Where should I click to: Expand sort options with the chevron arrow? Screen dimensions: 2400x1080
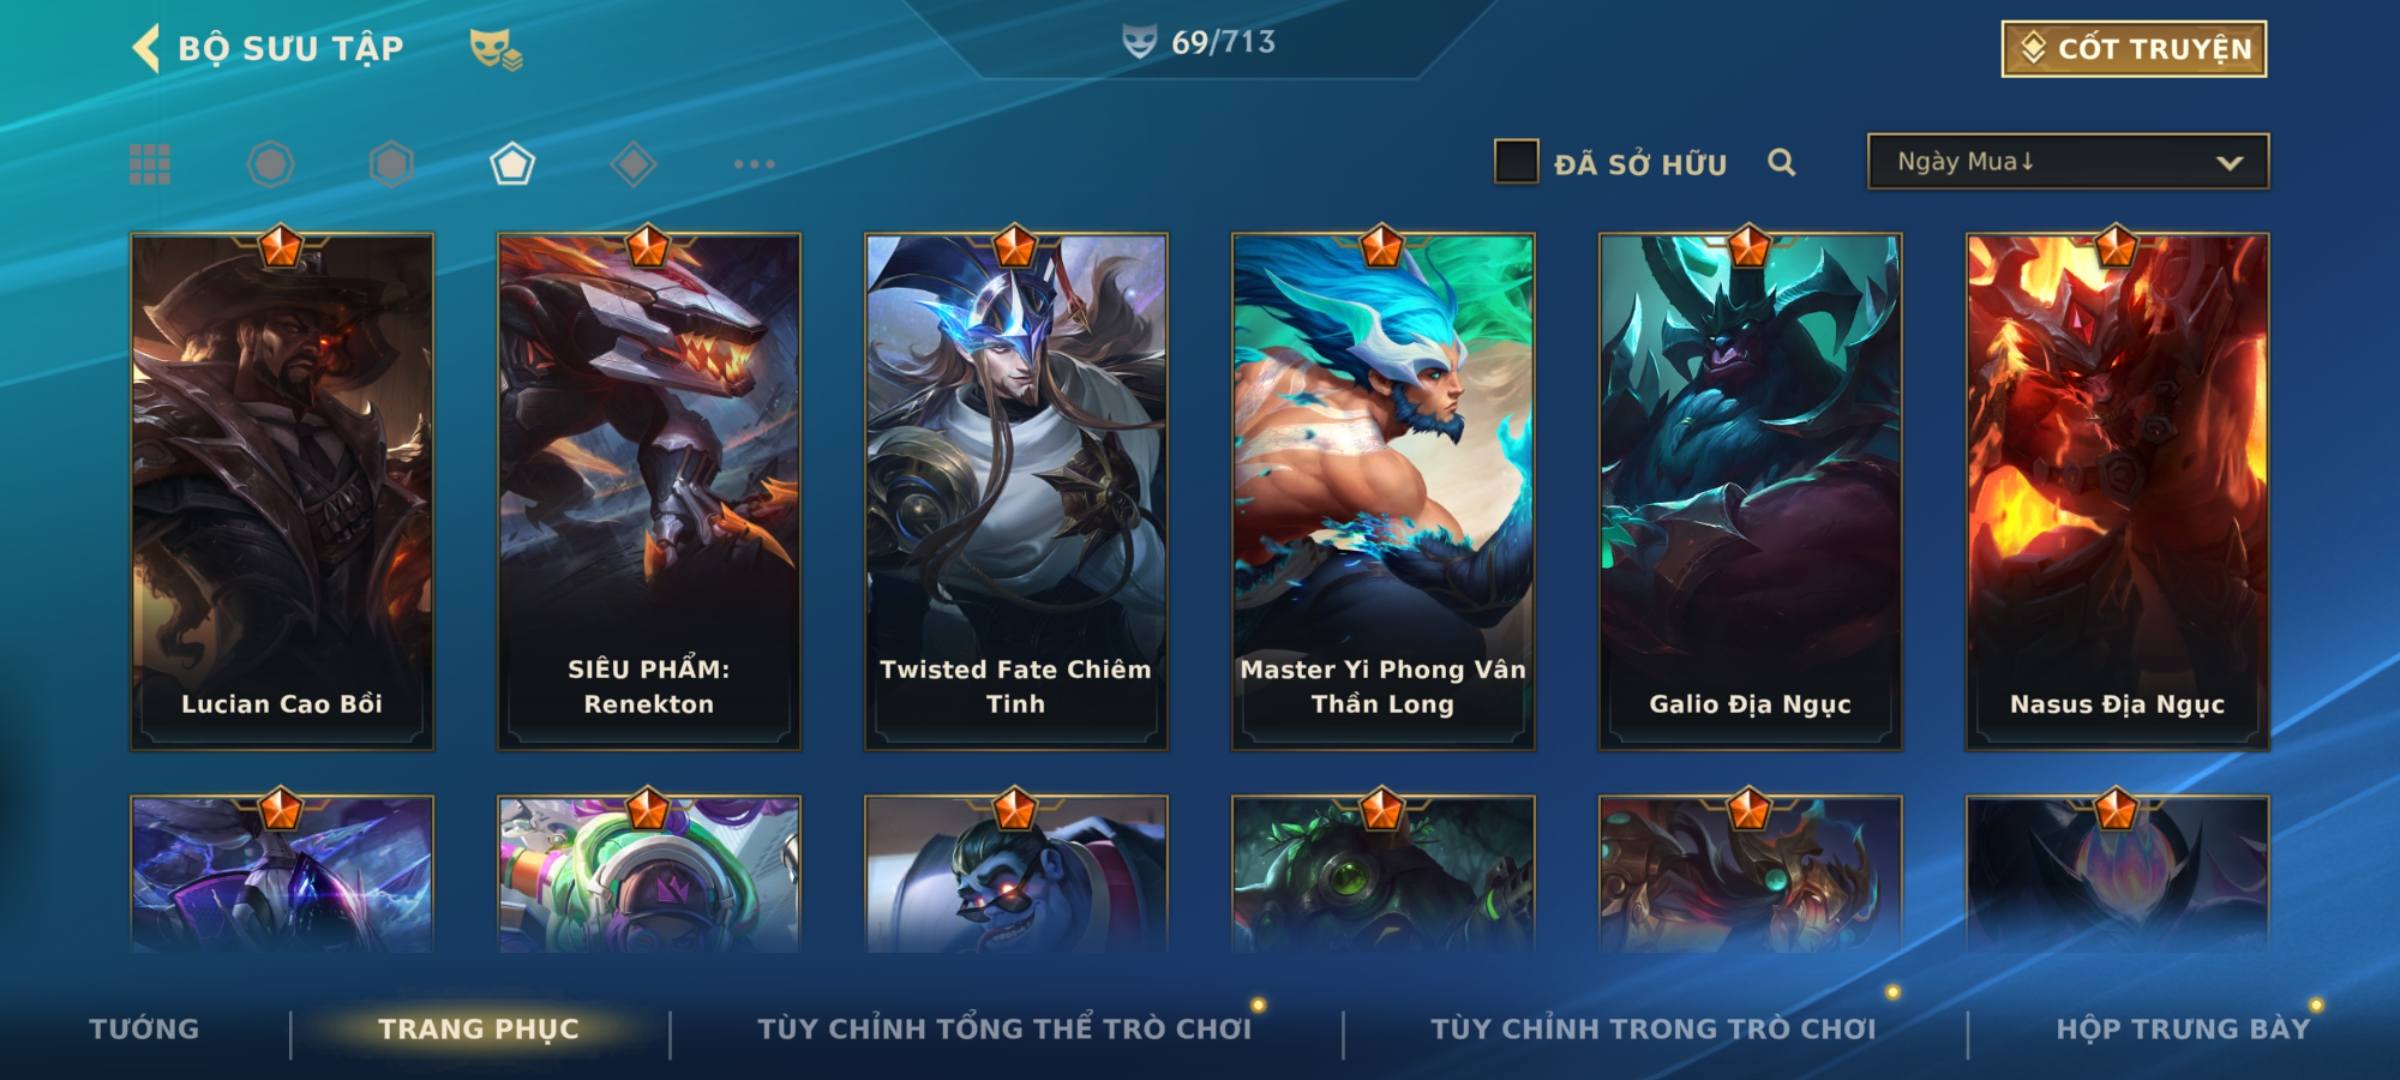click(x=2229, y=163)
